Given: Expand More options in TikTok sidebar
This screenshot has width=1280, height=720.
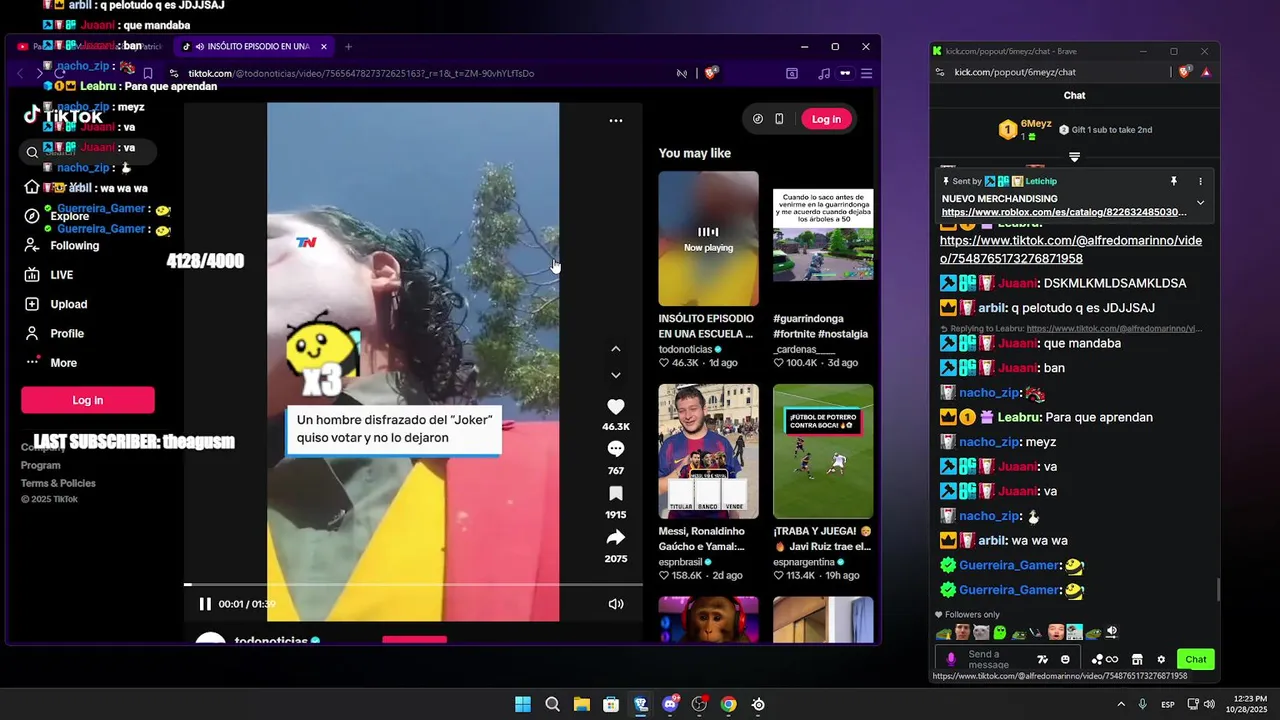Looking at the screenshot, I should point(51,363).
